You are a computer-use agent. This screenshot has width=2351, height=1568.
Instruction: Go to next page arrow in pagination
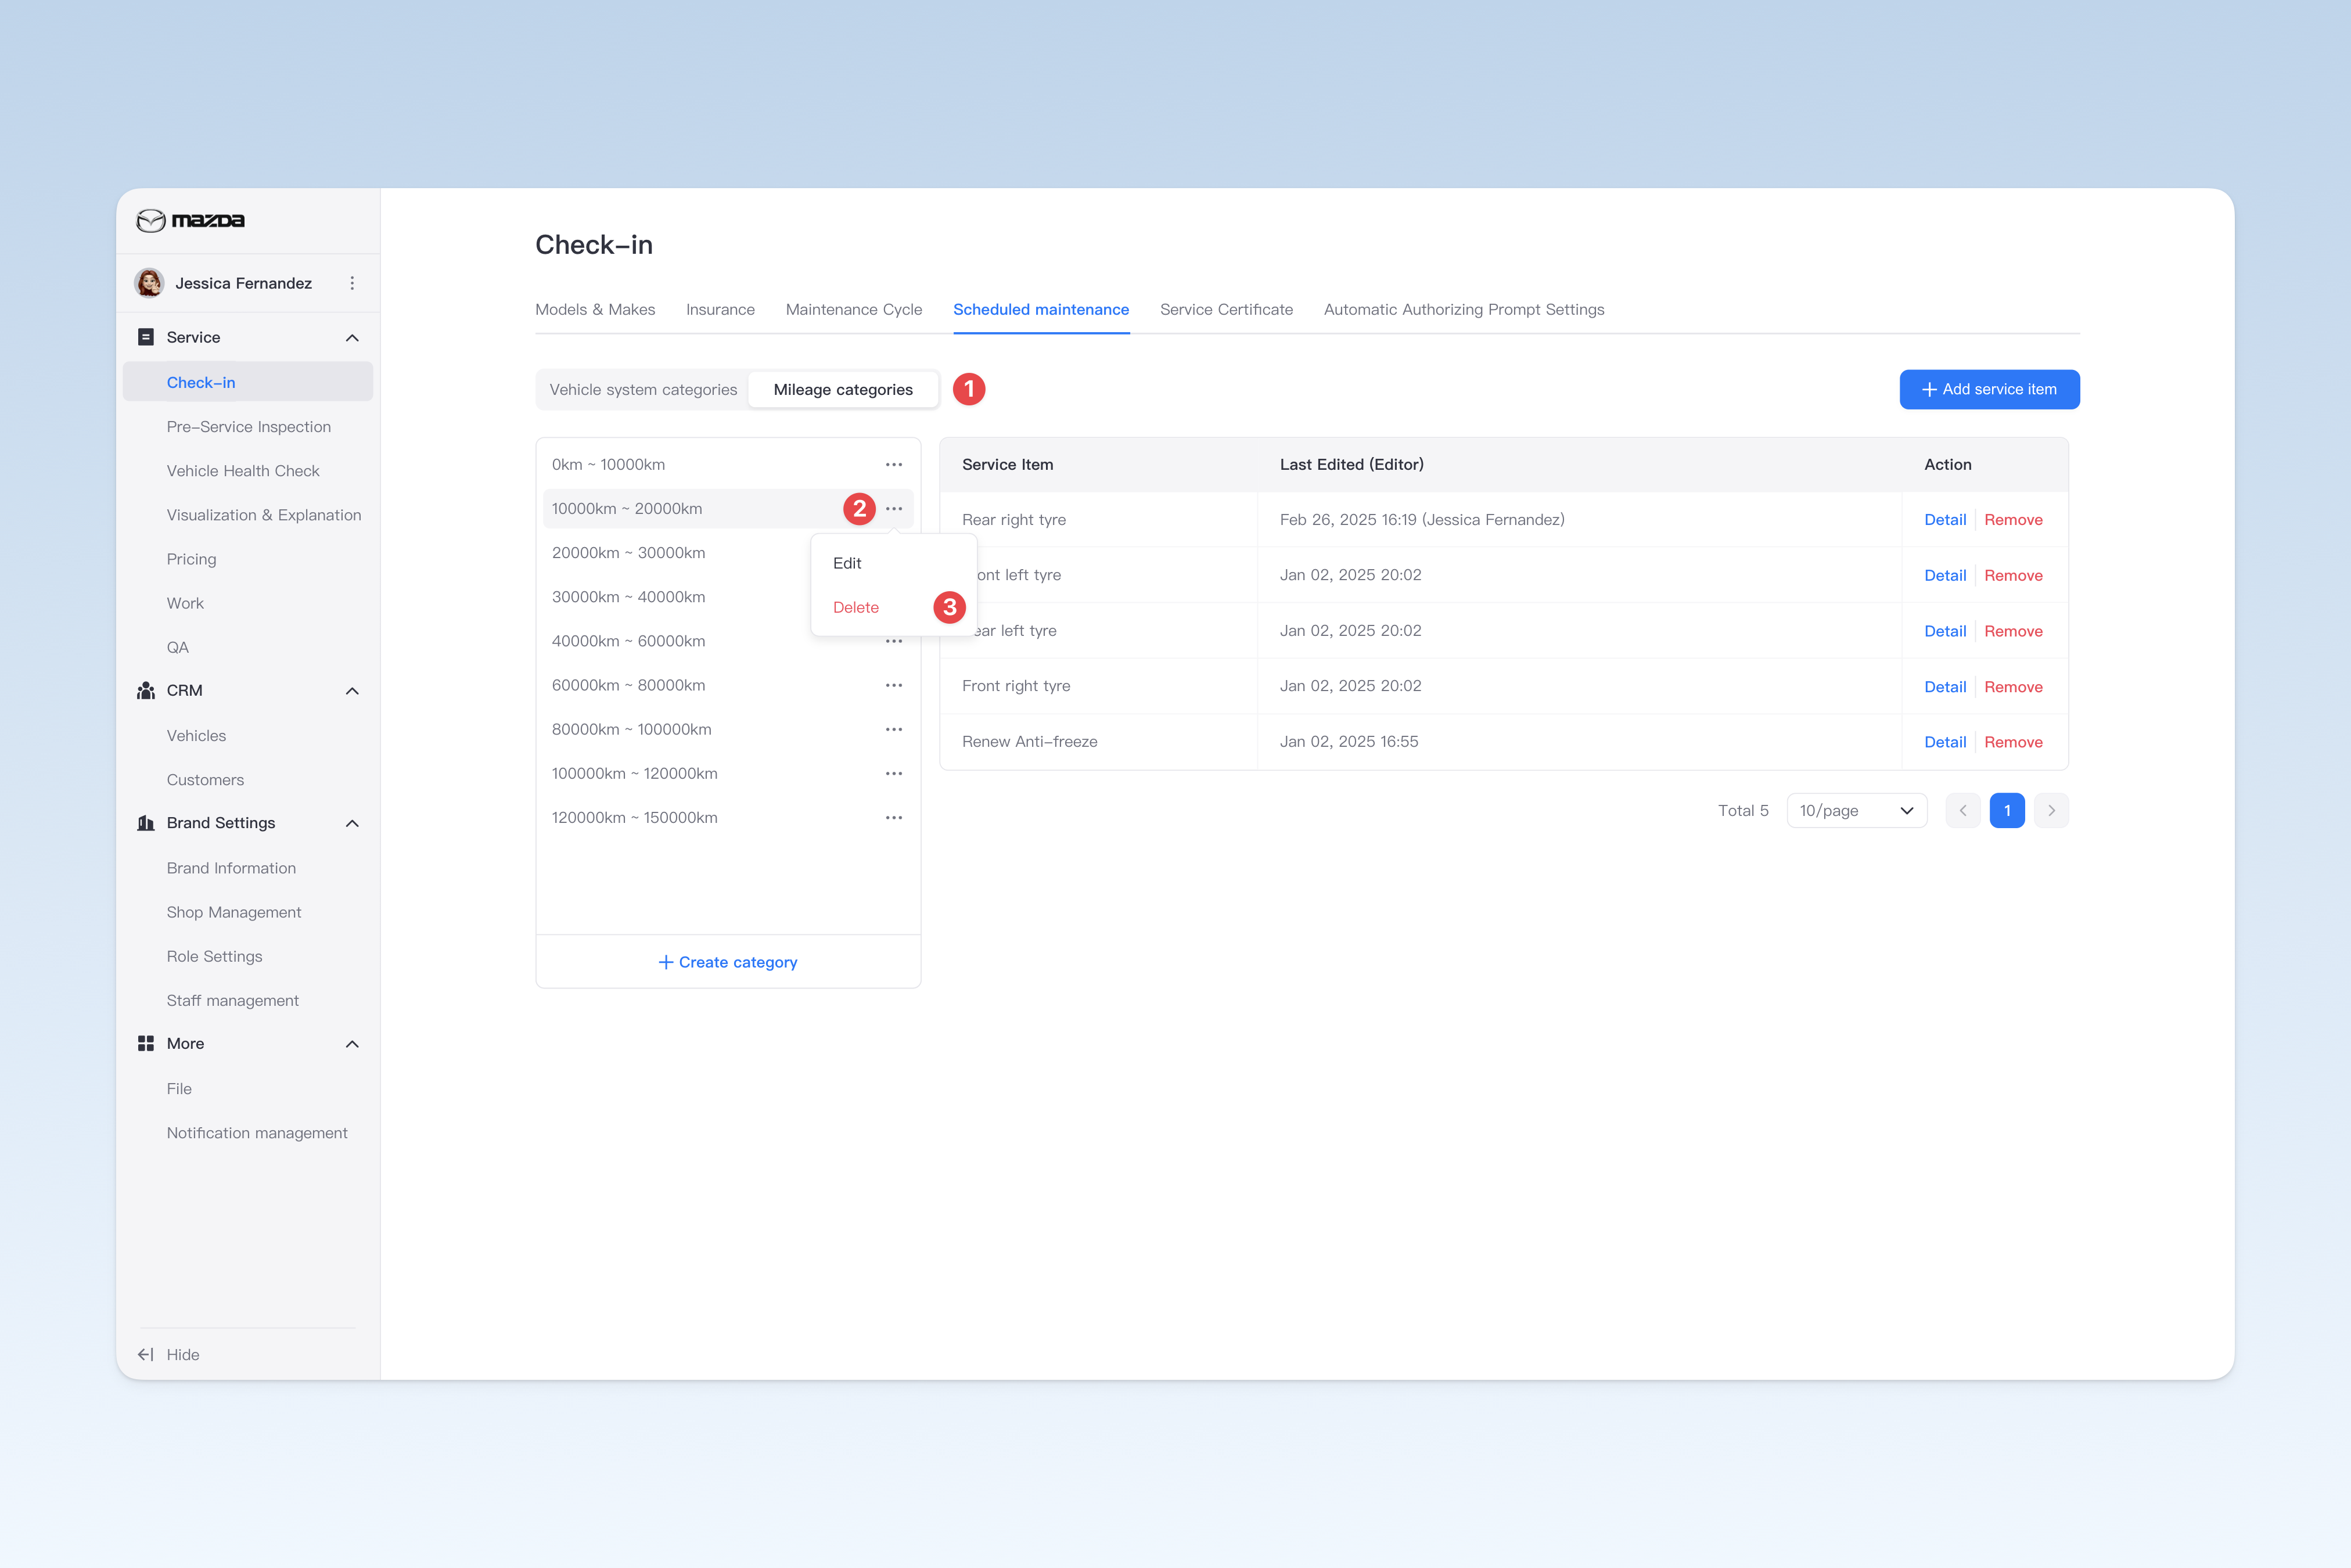[2051, 810]
